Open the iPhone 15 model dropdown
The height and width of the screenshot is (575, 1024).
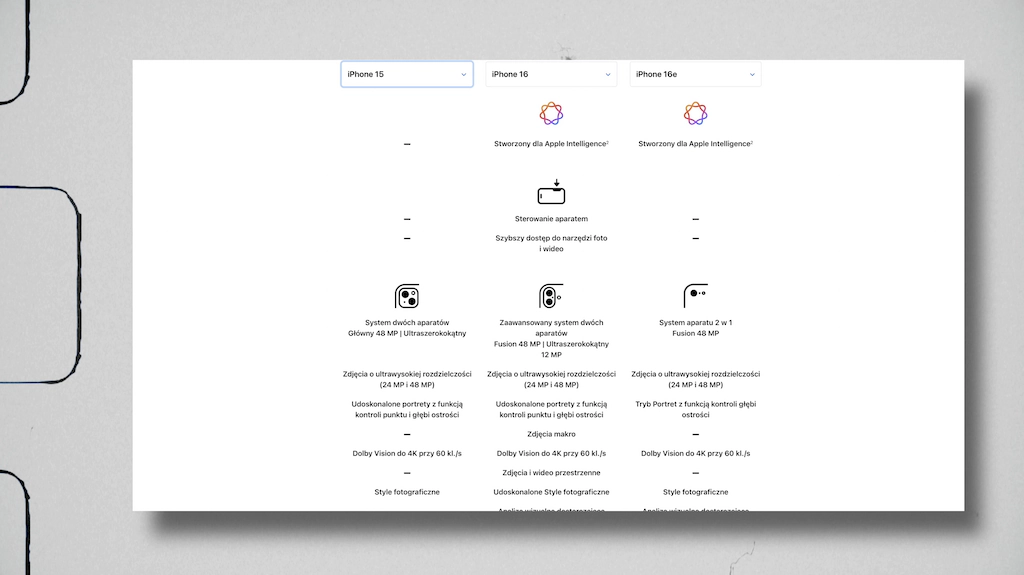[407, 74]
